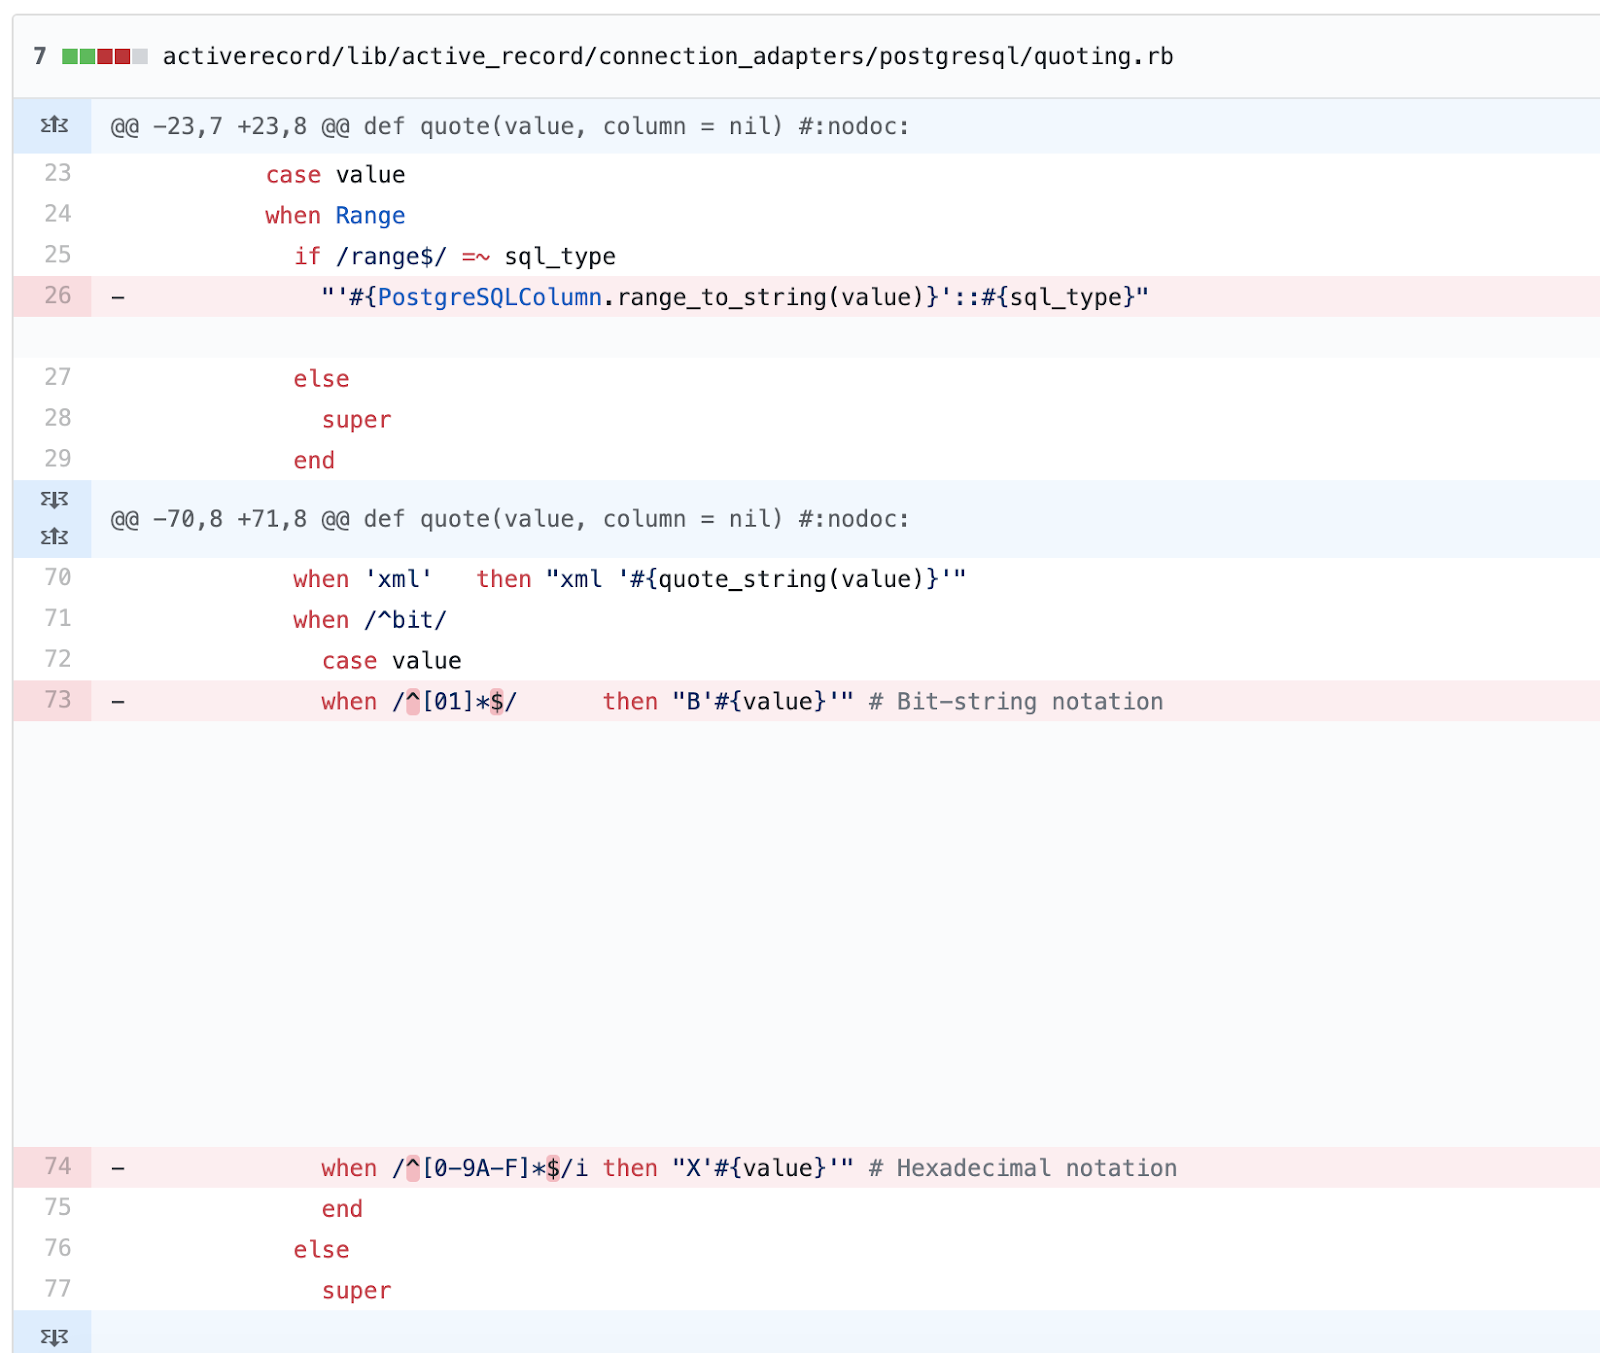Select line number 23
The width and height of the screenshot is (1600, 1353).
(x=57, y=174)
